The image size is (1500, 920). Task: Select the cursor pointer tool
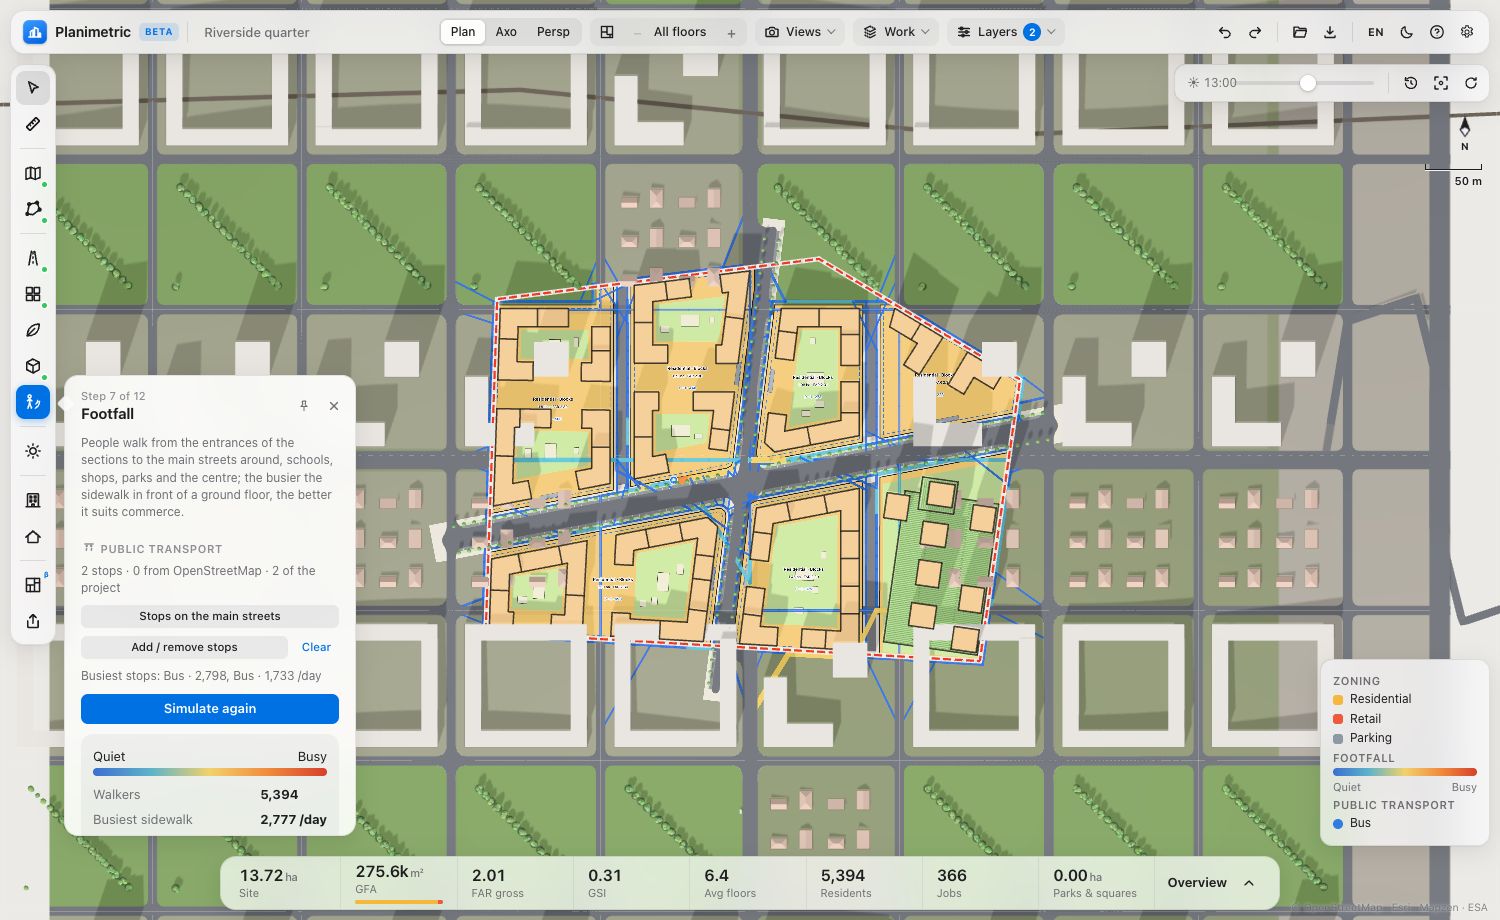tap(33, 88)
